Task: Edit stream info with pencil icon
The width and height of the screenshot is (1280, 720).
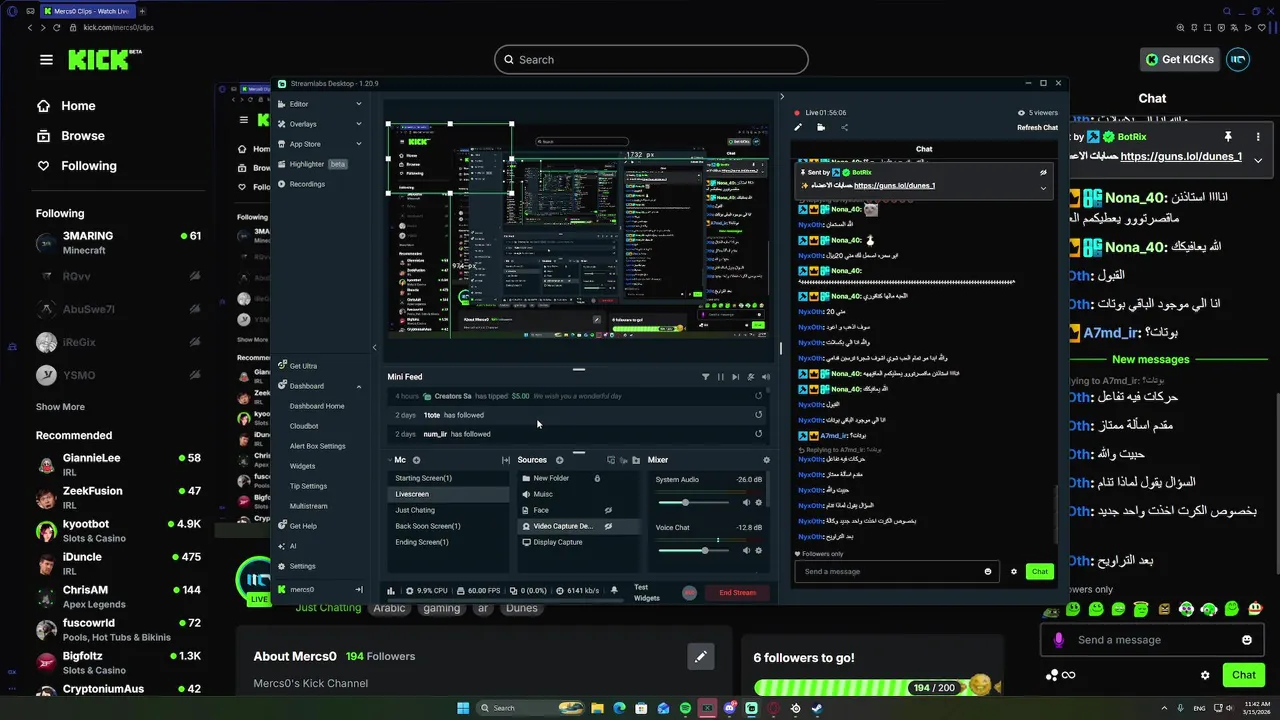Action: click(798, 127)
